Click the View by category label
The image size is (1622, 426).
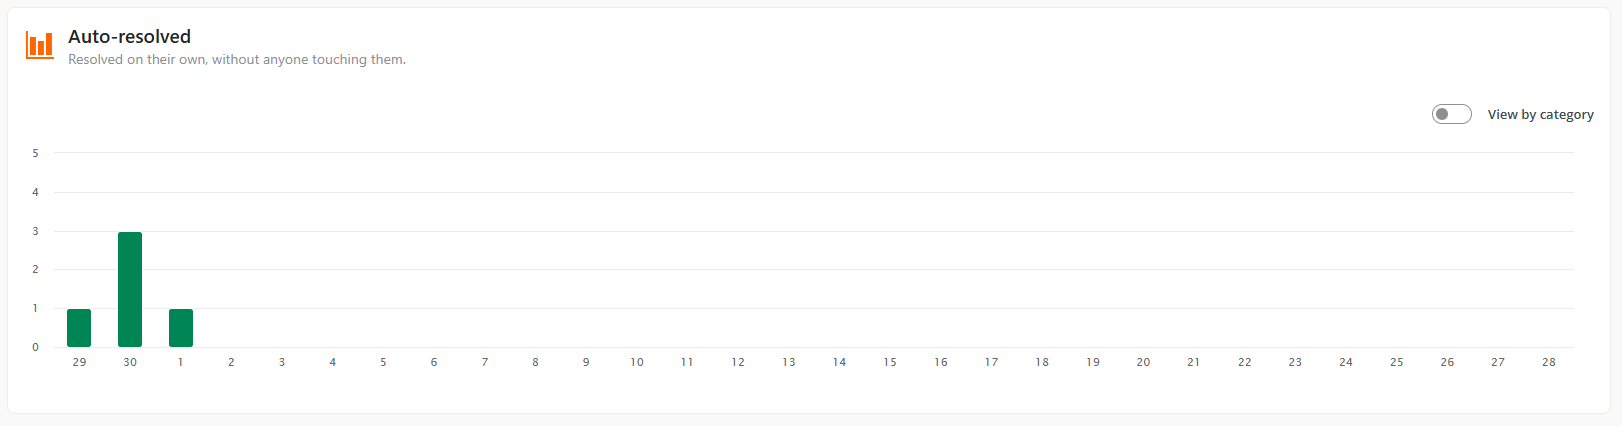[1540, 115]
